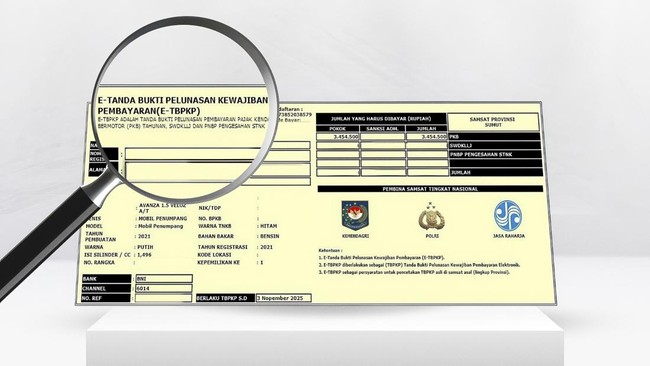Click the KEMENDAGRI caption text
The image size is (650, 366).
click(x=355, y=236)
